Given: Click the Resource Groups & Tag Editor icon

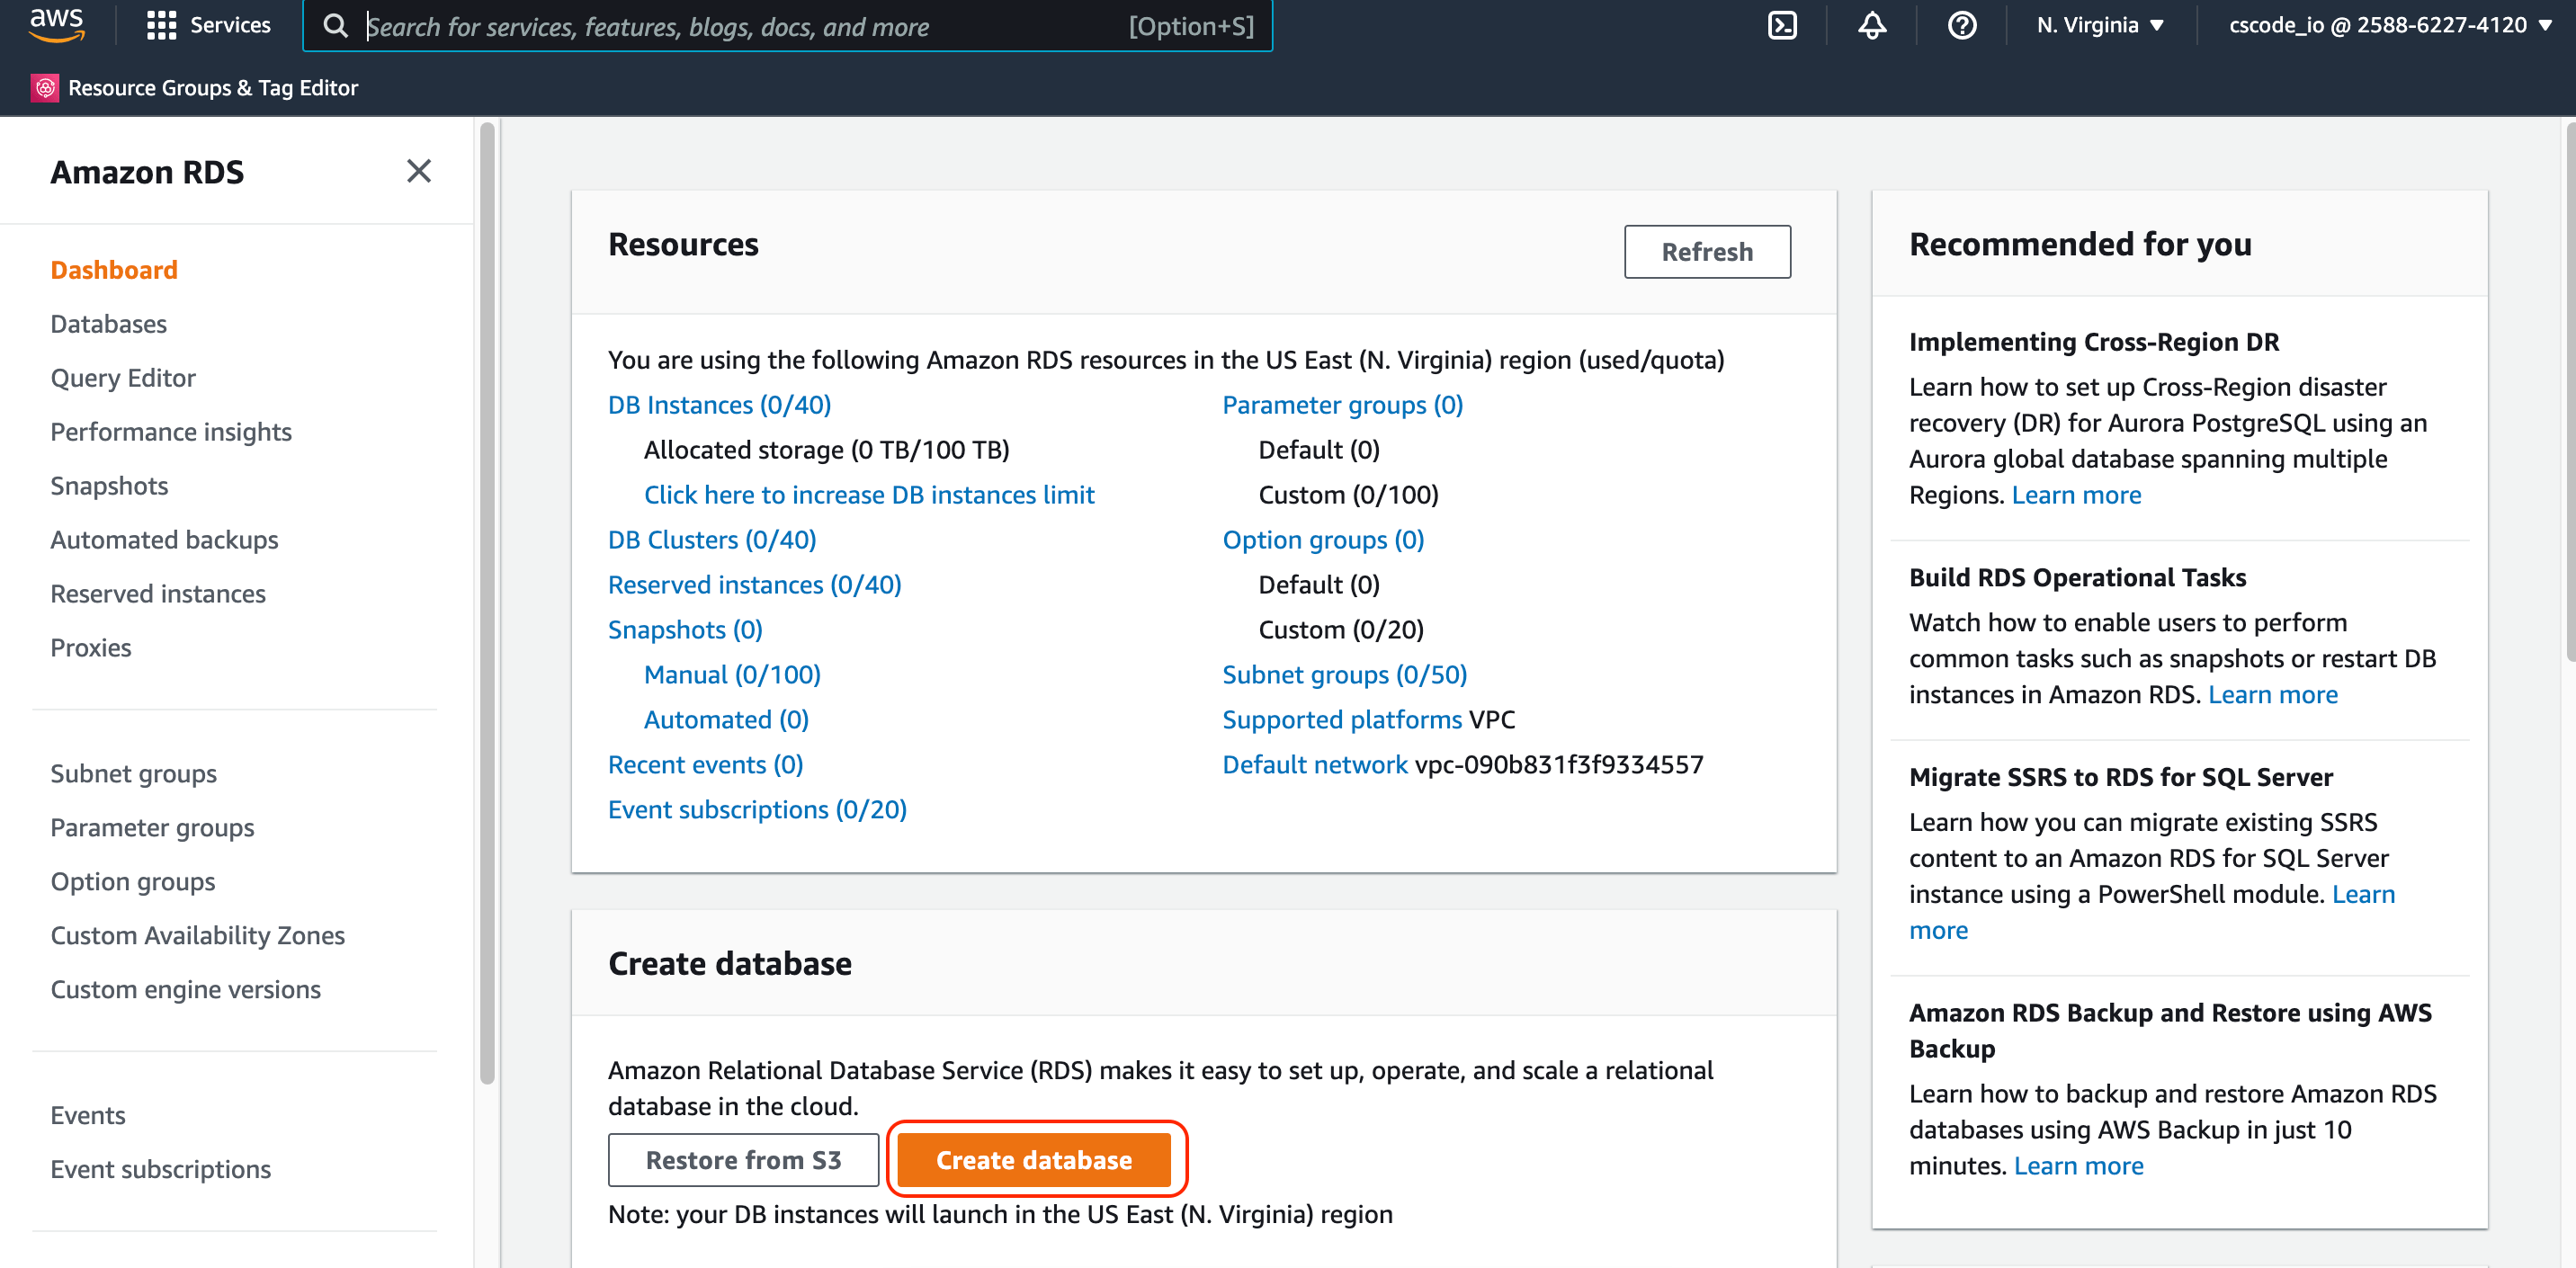Looking at the screenshot, I should click(45, 88).
